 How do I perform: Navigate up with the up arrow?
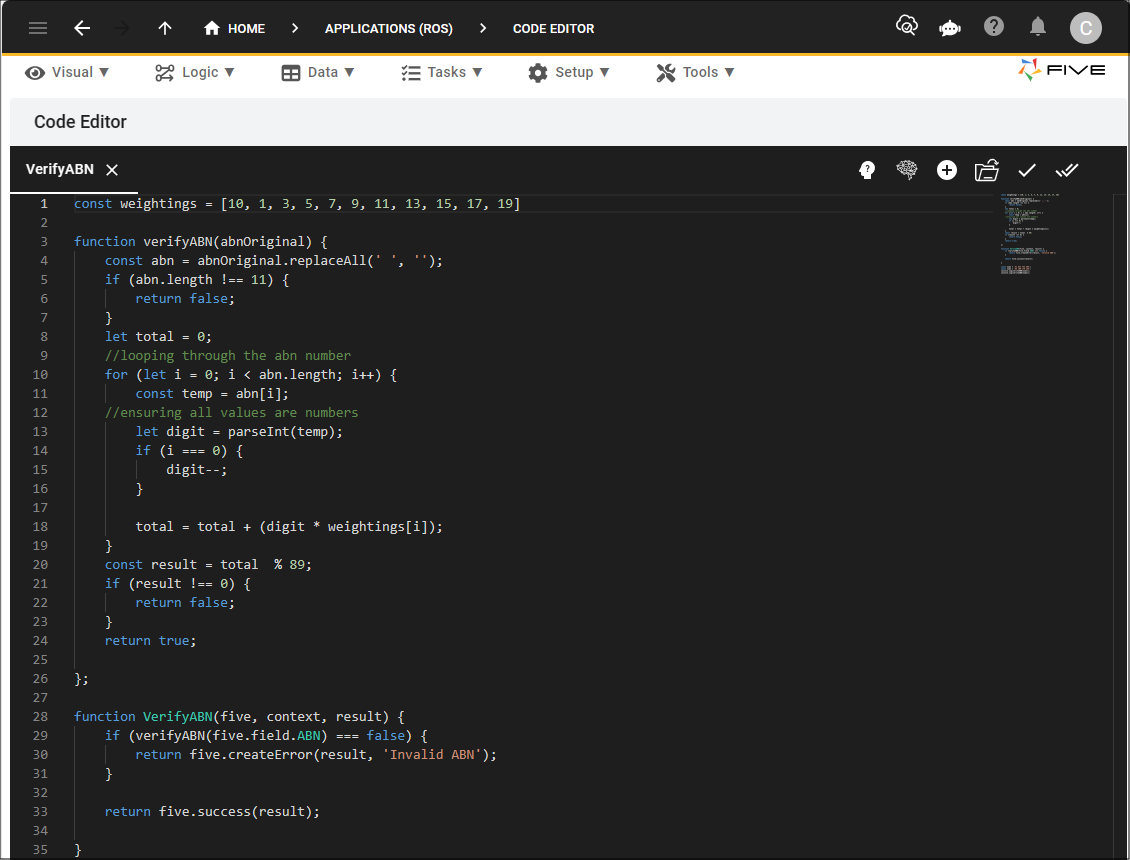point(164,28)
